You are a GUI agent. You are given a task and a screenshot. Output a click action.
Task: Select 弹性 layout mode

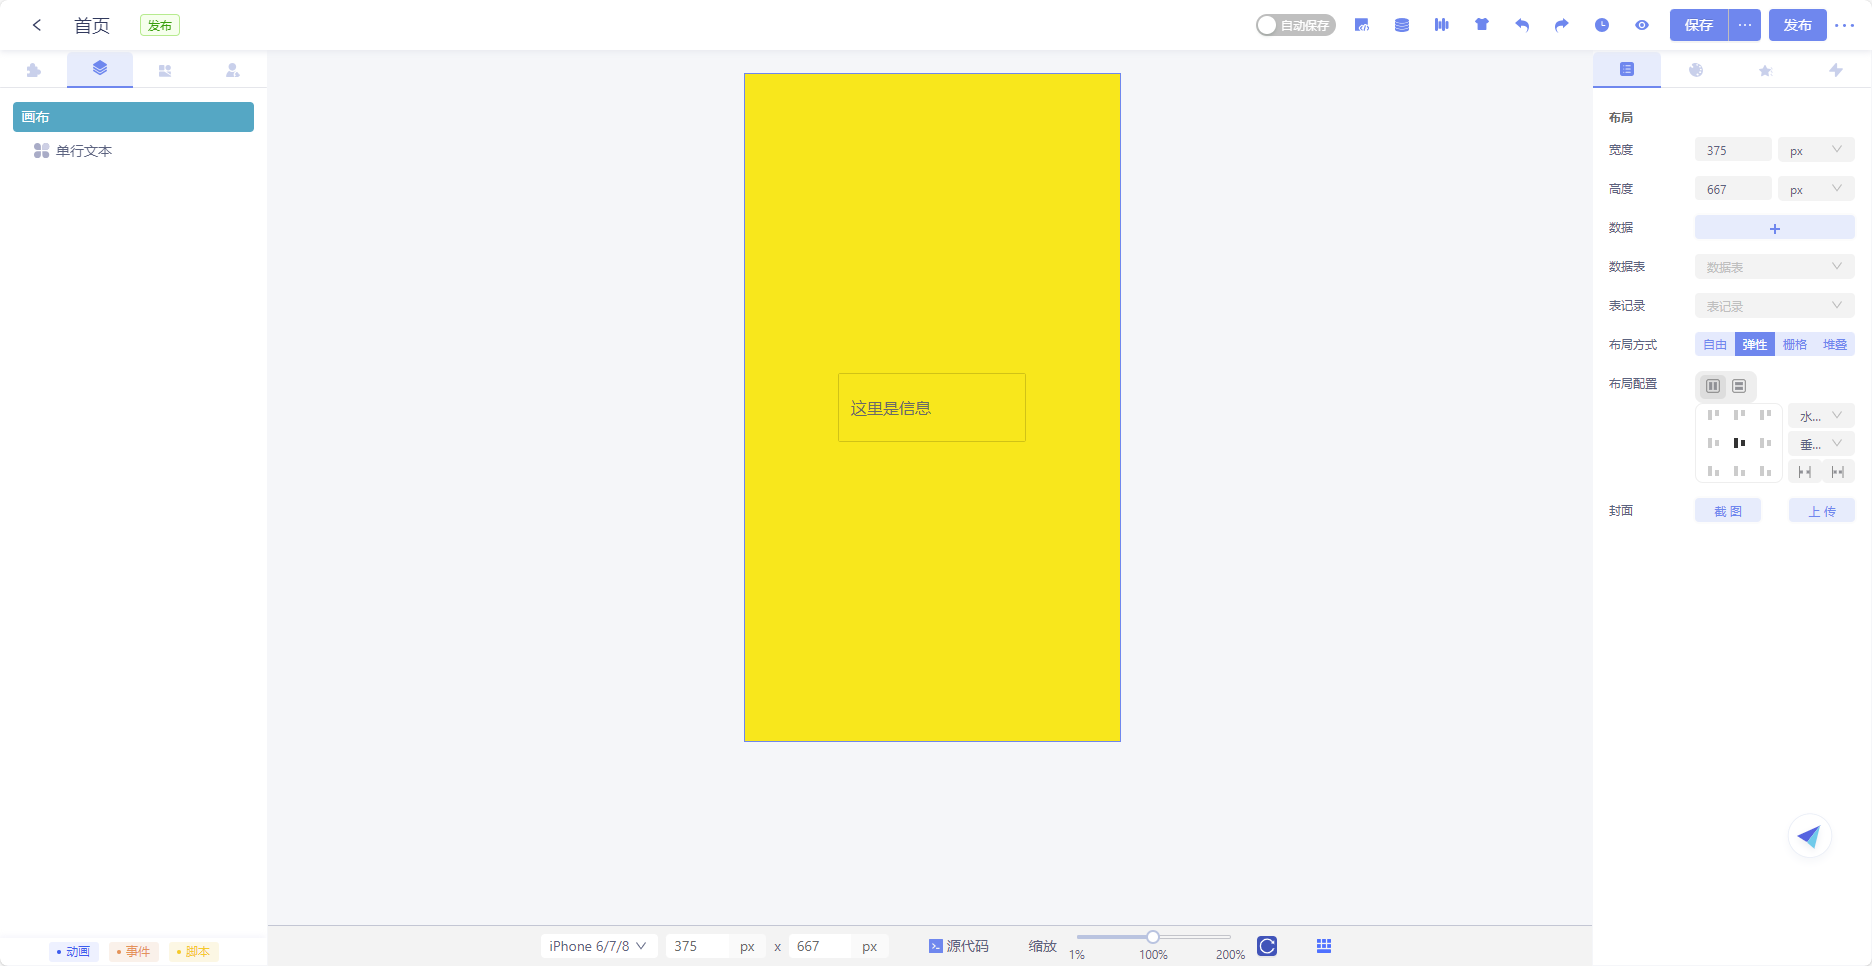[x=1755, y=344]
